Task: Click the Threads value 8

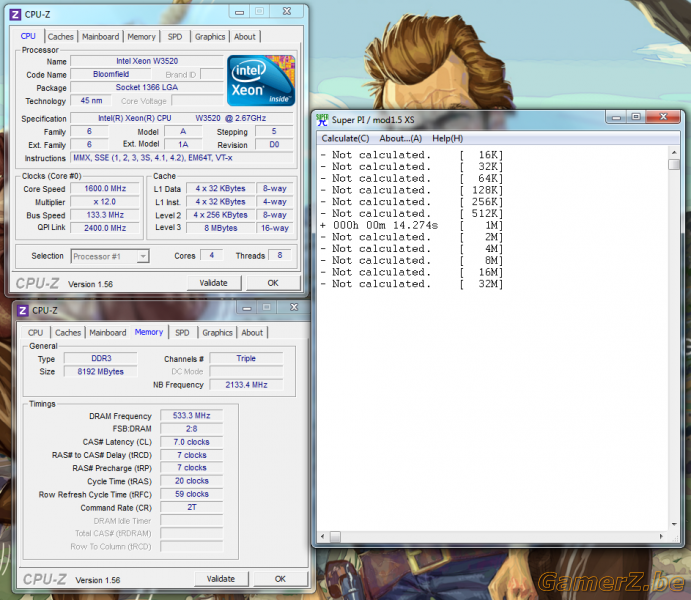Action: [280, 255]
